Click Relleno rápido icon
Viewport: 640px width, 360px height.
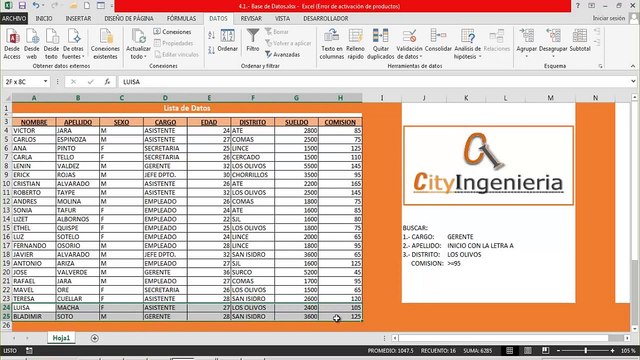coord(356,44)
